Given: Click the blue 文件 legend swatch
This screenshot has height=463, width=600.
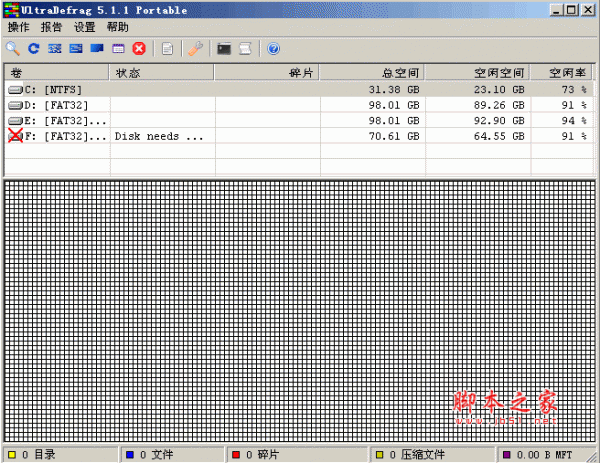Looking at the screenshot, I should pyautogui.click(x=130, y=455).
